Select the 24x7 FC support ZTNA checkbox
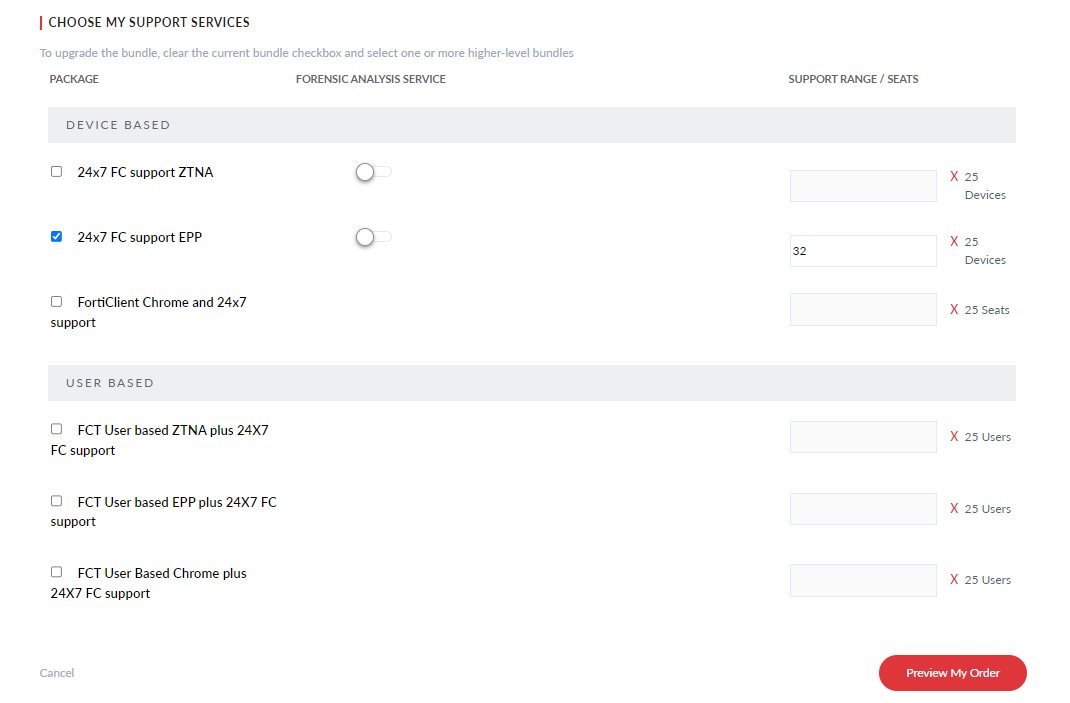This screenshot has width=1070, height=703. click(56, 171)
